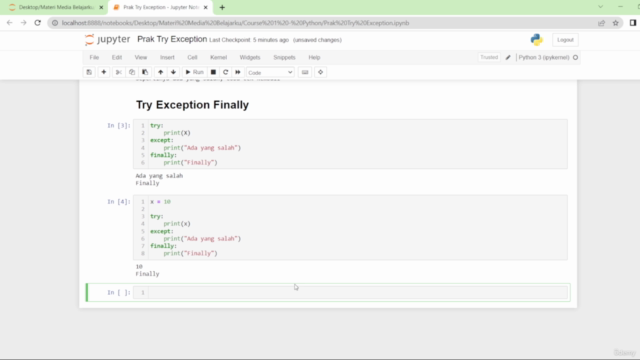Screen dimensions: 640x360
Task: Click the Python 3 (ipykernel) kernel name
Action: tap(544, 58)
